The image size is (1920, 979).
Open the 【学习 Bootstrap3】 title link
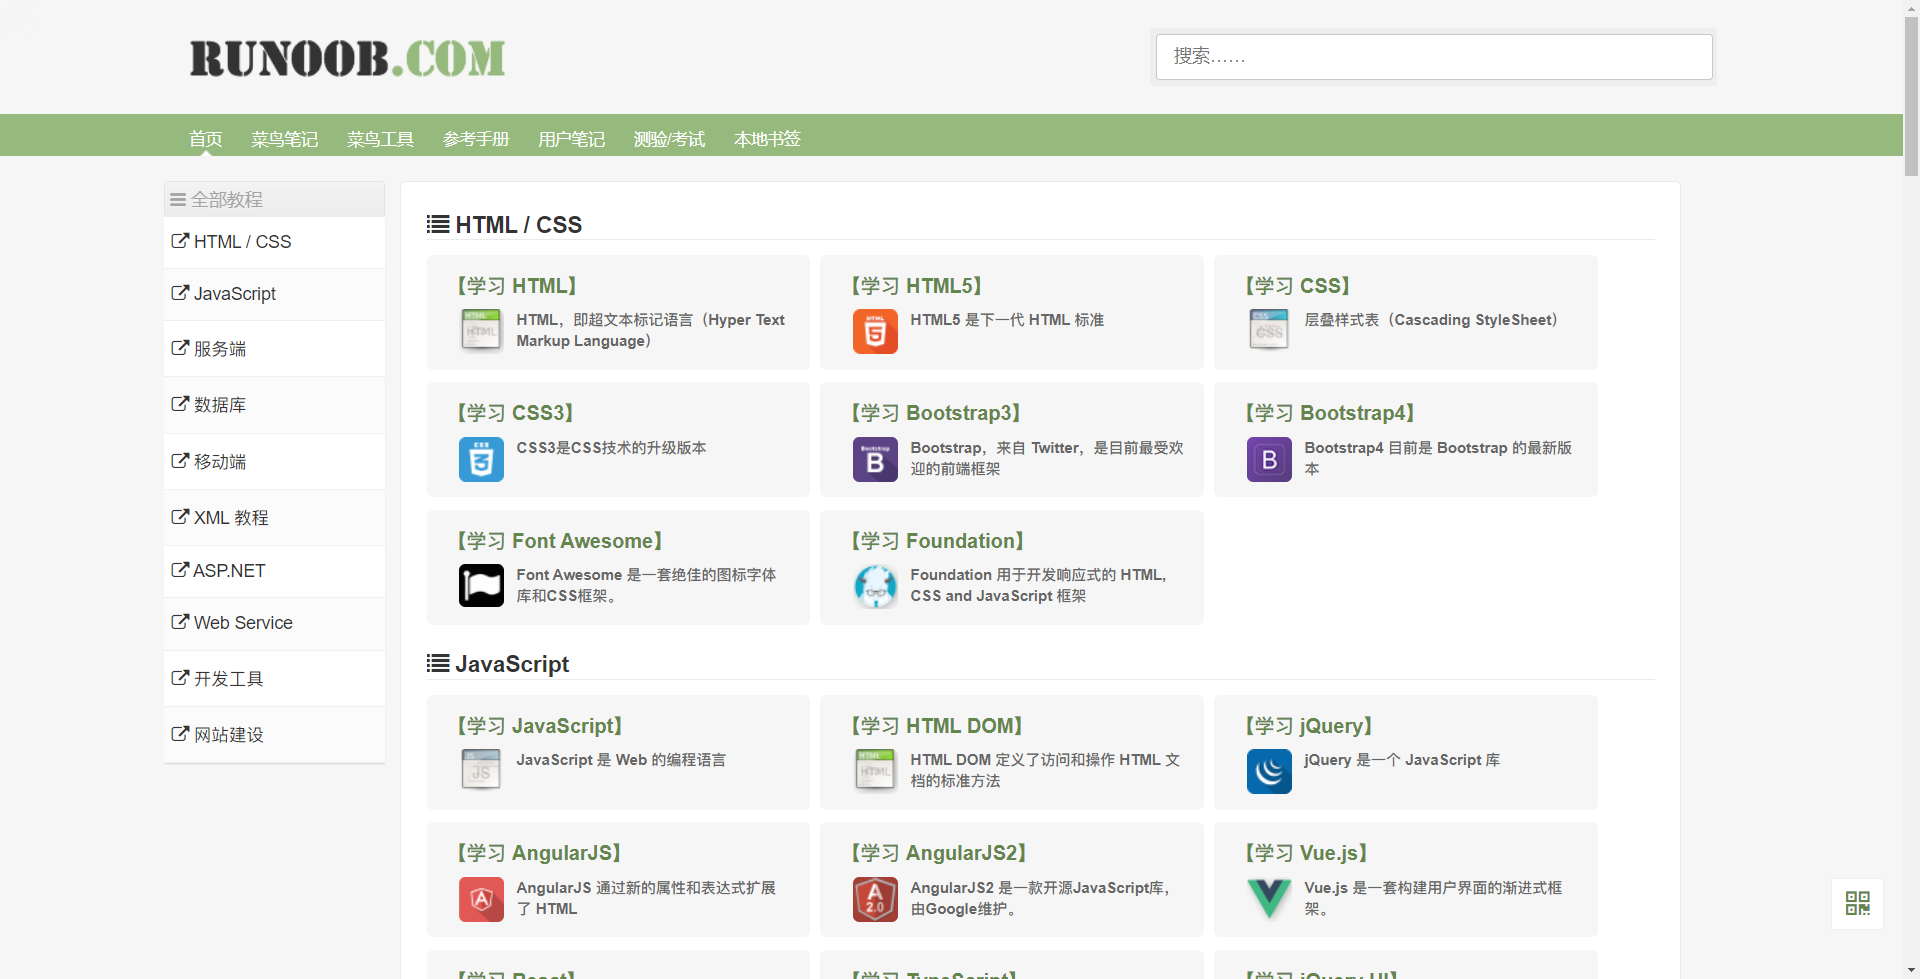tap(936, 413)
